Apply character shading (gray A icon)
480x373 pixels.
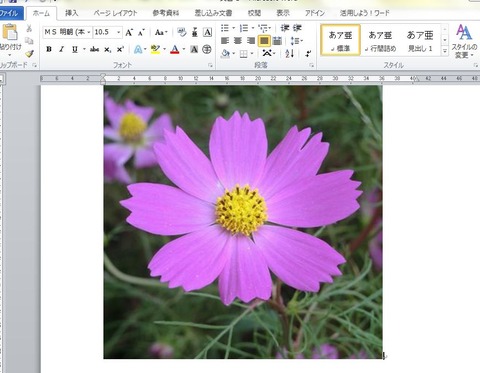point(194,49)
